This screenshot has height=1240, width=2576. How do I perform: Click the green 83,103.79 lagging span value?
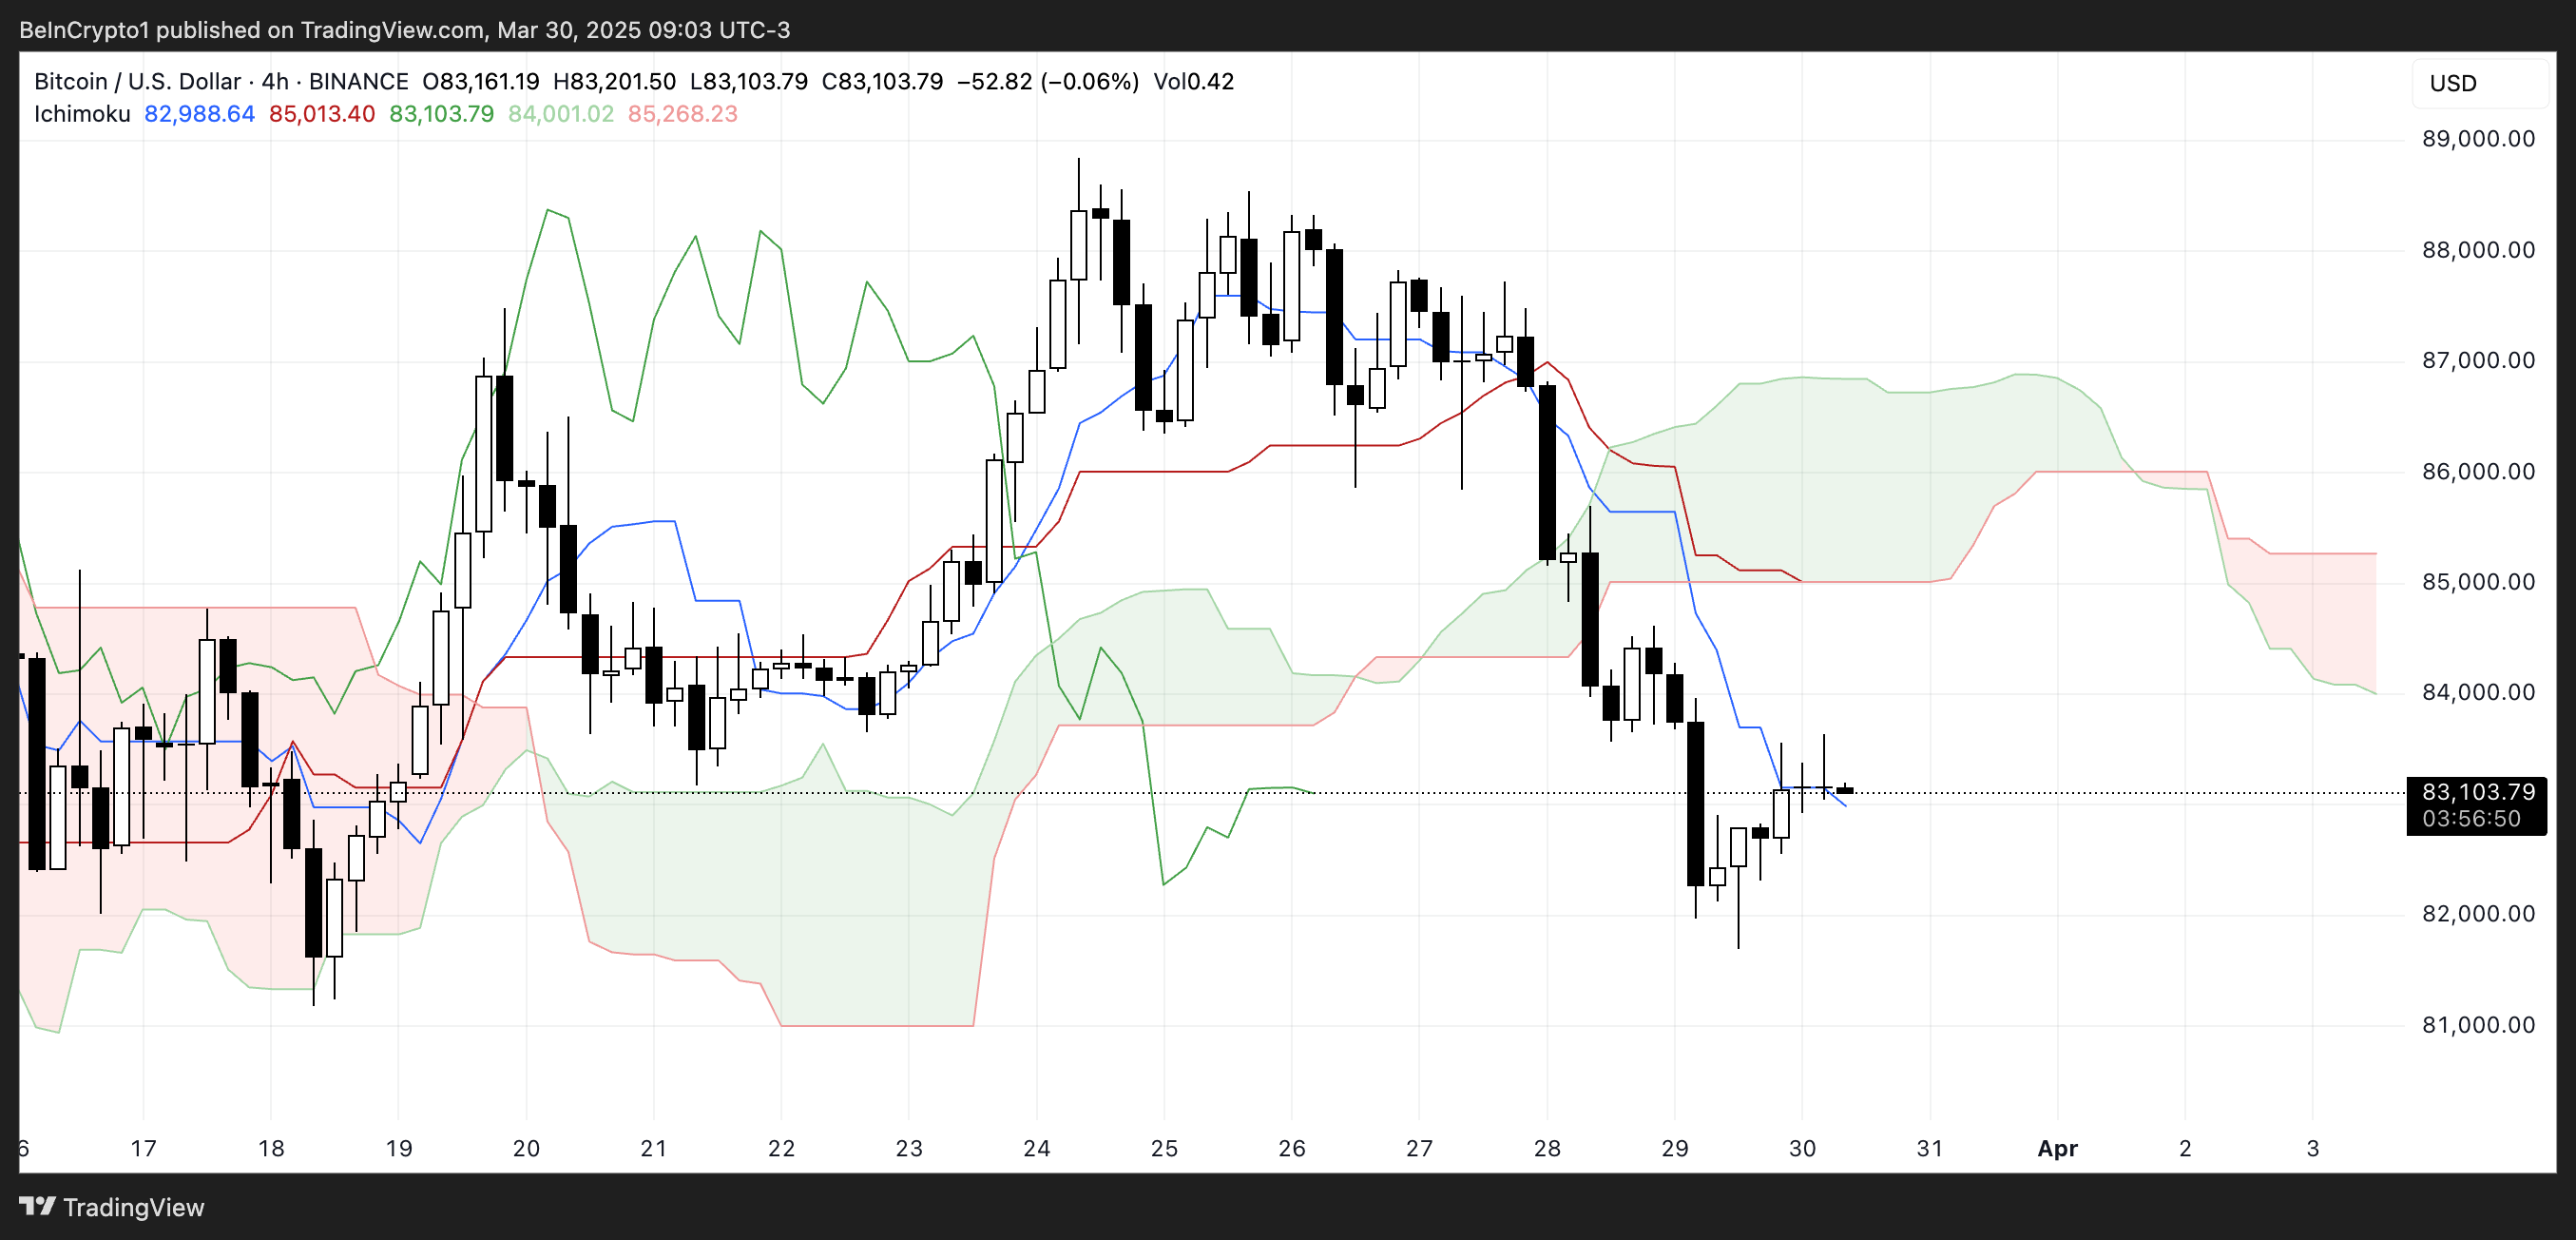pyautogui.click(x=441, y=114)
